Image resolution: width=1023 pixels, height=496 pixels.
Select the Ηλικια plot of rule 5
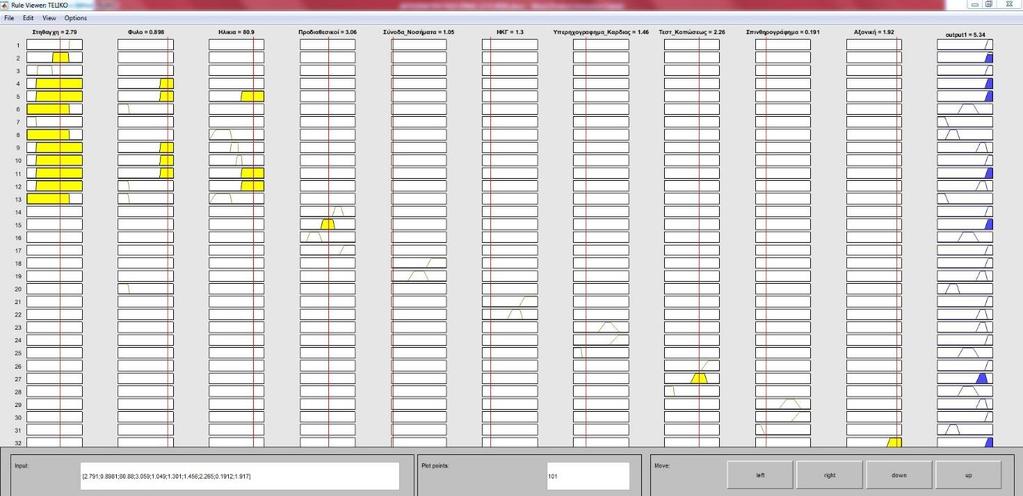click(237, 96)
